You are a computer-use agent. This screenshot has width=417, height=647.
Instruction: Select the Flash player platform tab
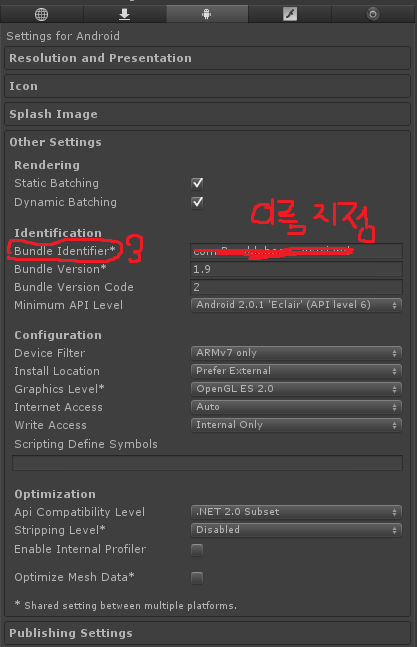click(x=290, y=14)
